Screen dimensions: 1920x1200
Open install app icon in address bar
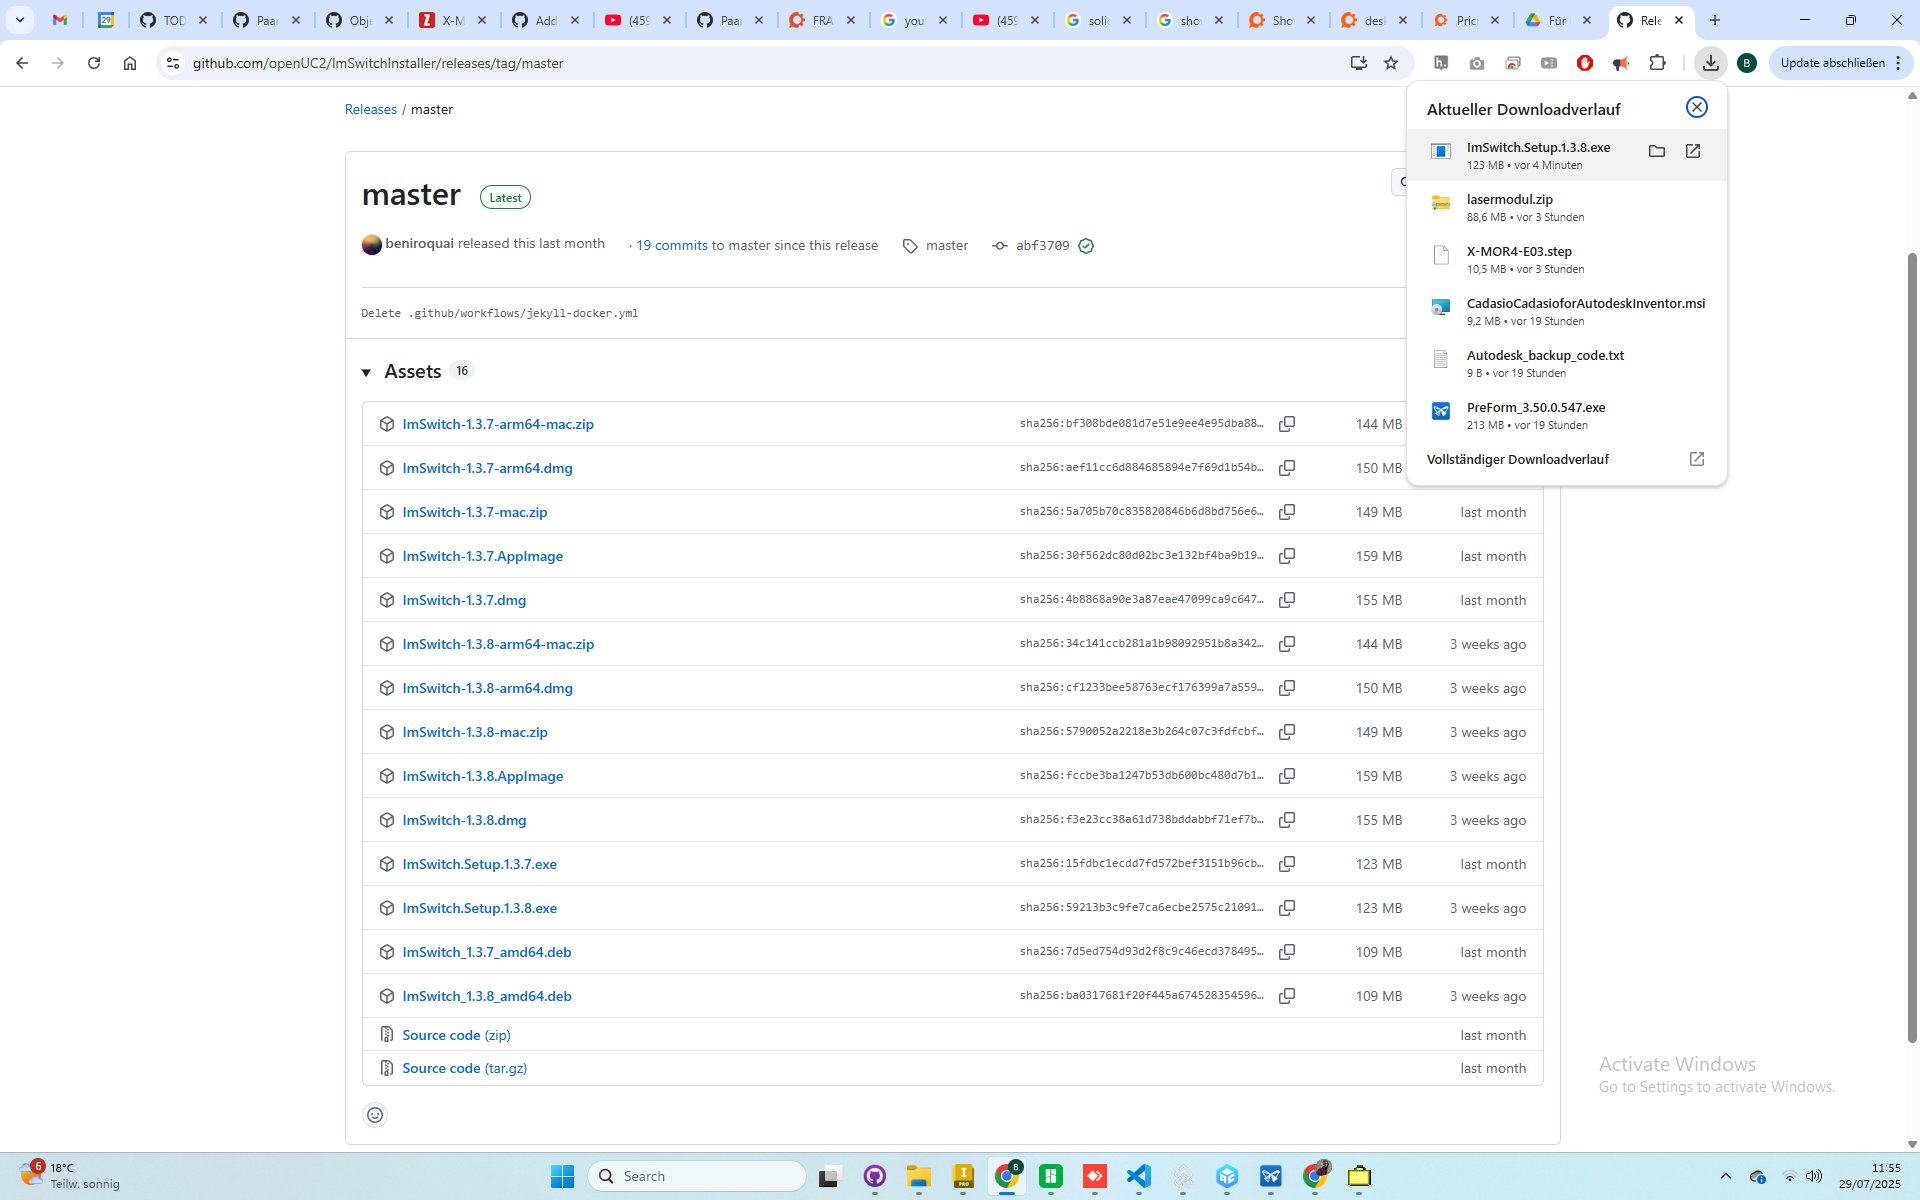coord(1358,63)
